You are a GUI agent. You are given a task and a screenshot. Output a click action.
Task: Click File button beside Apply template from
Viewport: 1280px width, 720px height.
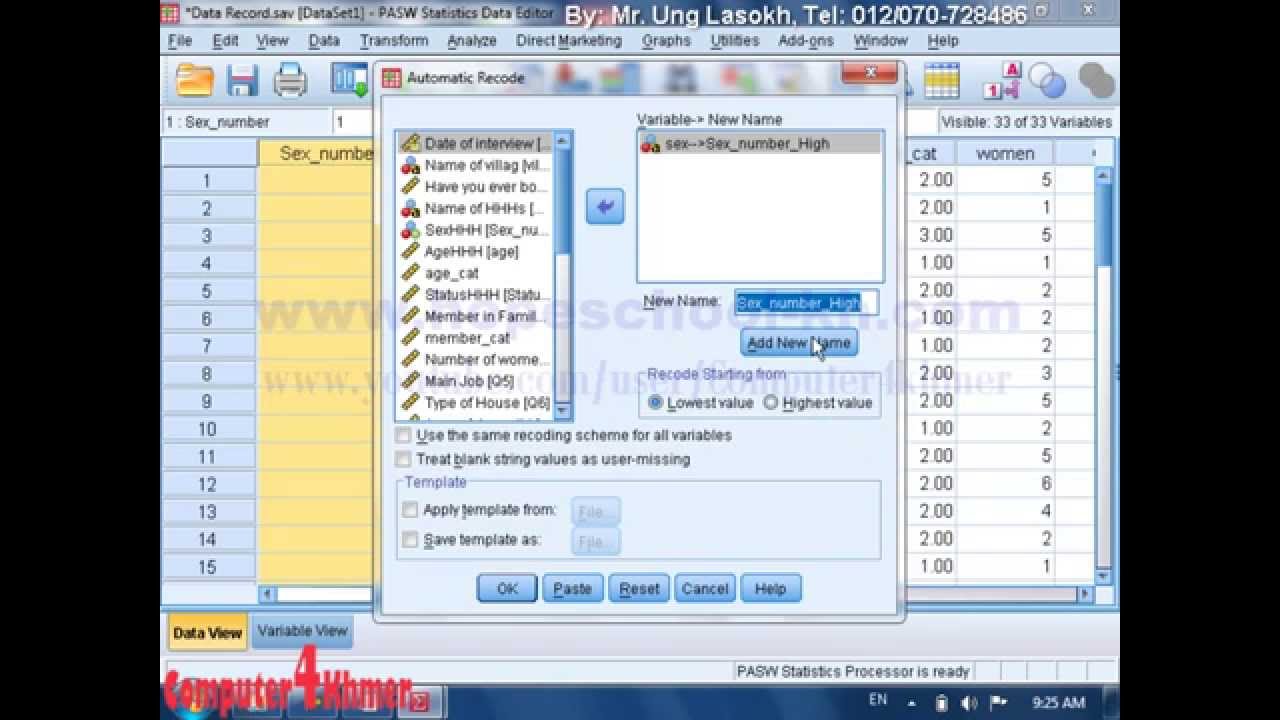tap(595, 512)
